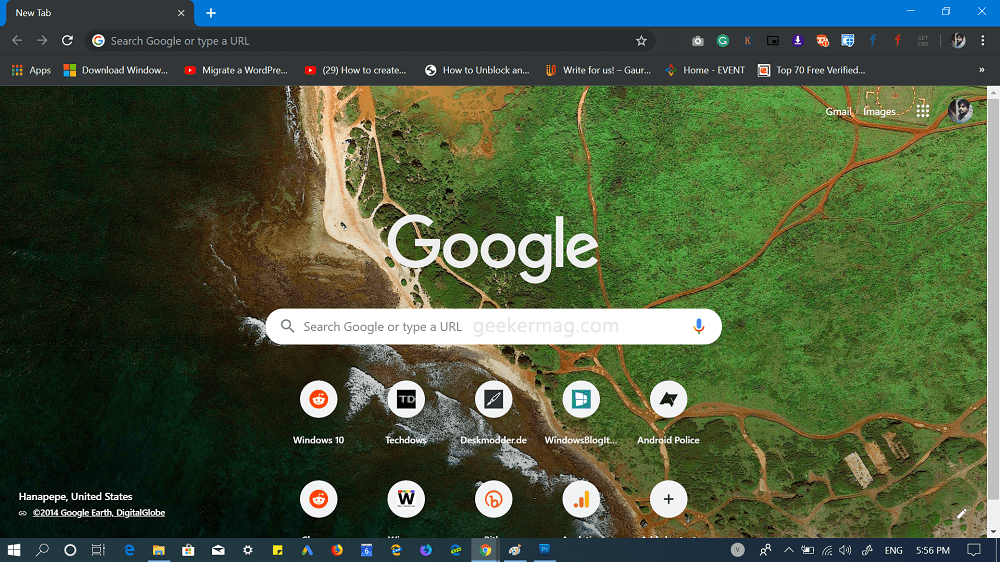Open the Windows 10 shortcut tile

pyautogui.click(x=318, y=411)
